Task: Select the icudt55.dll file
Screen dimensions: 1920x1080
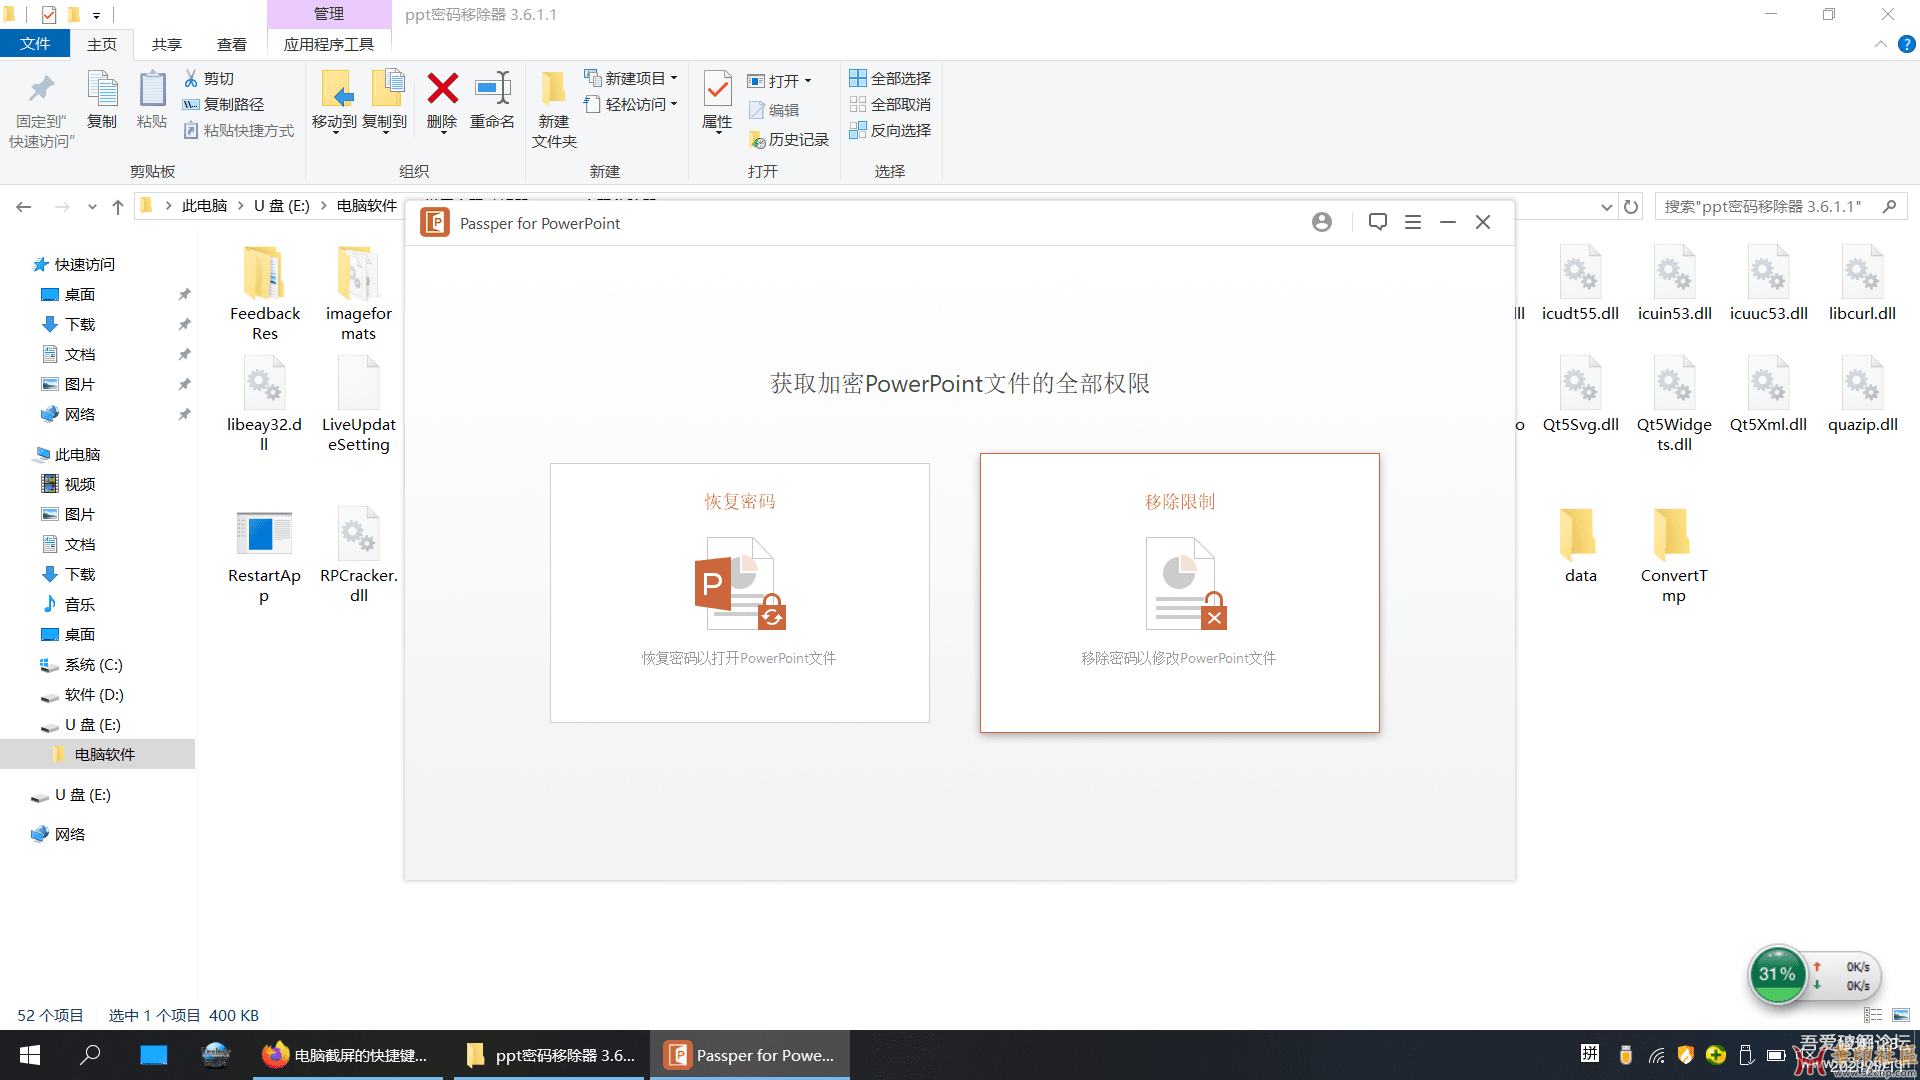Action: click(1580, 285)
